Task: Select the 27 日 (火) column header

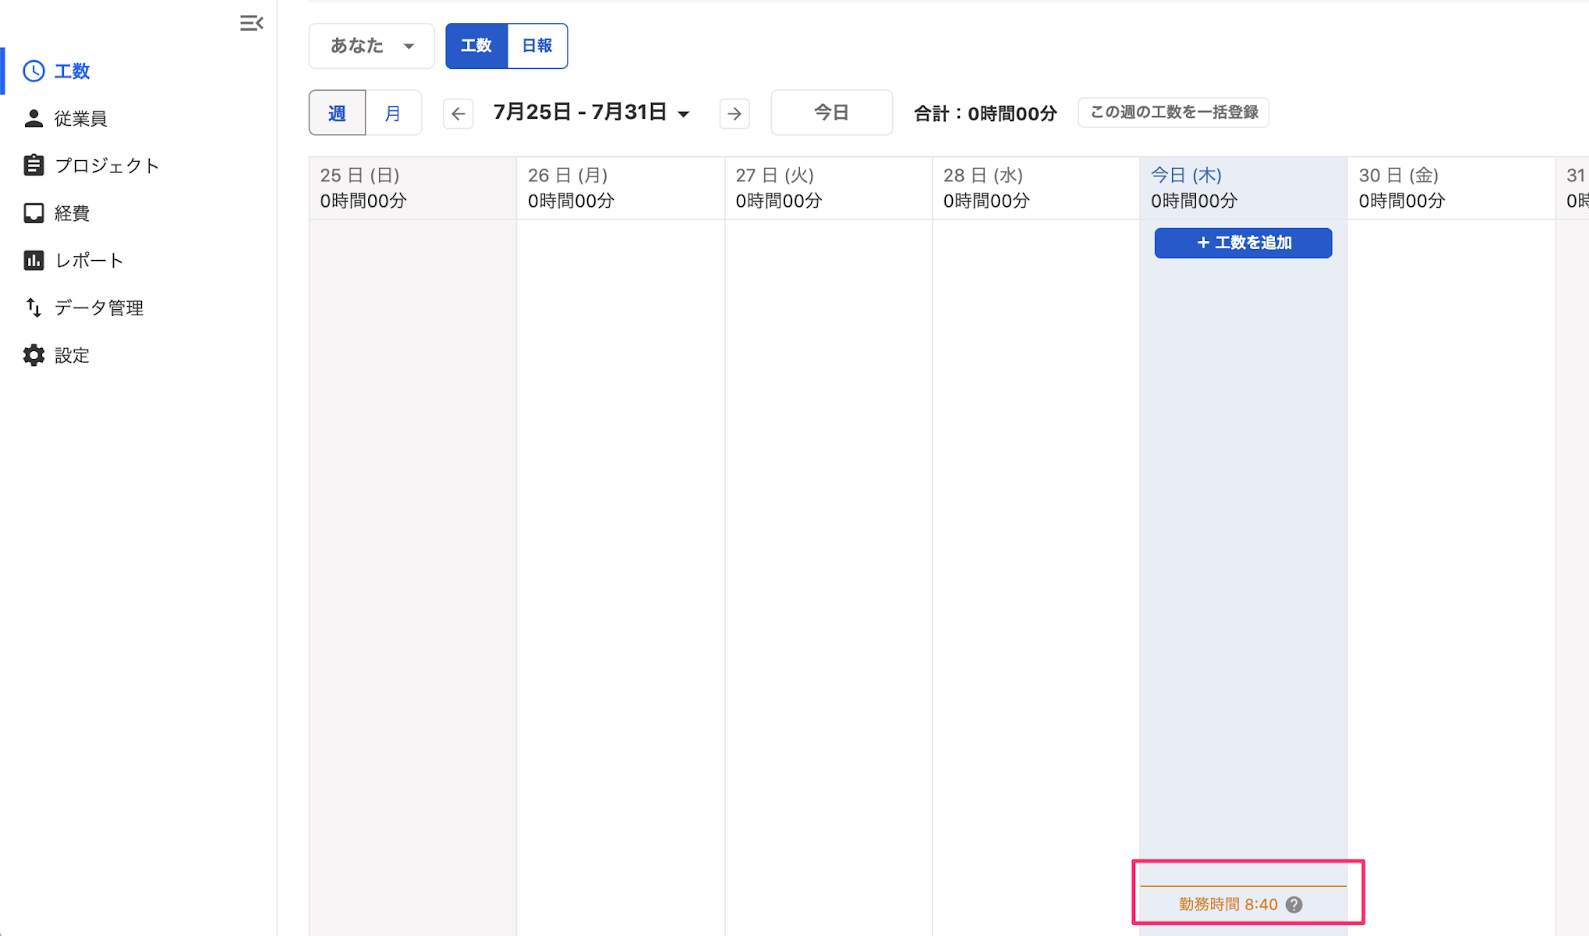Action: point(828,188)
